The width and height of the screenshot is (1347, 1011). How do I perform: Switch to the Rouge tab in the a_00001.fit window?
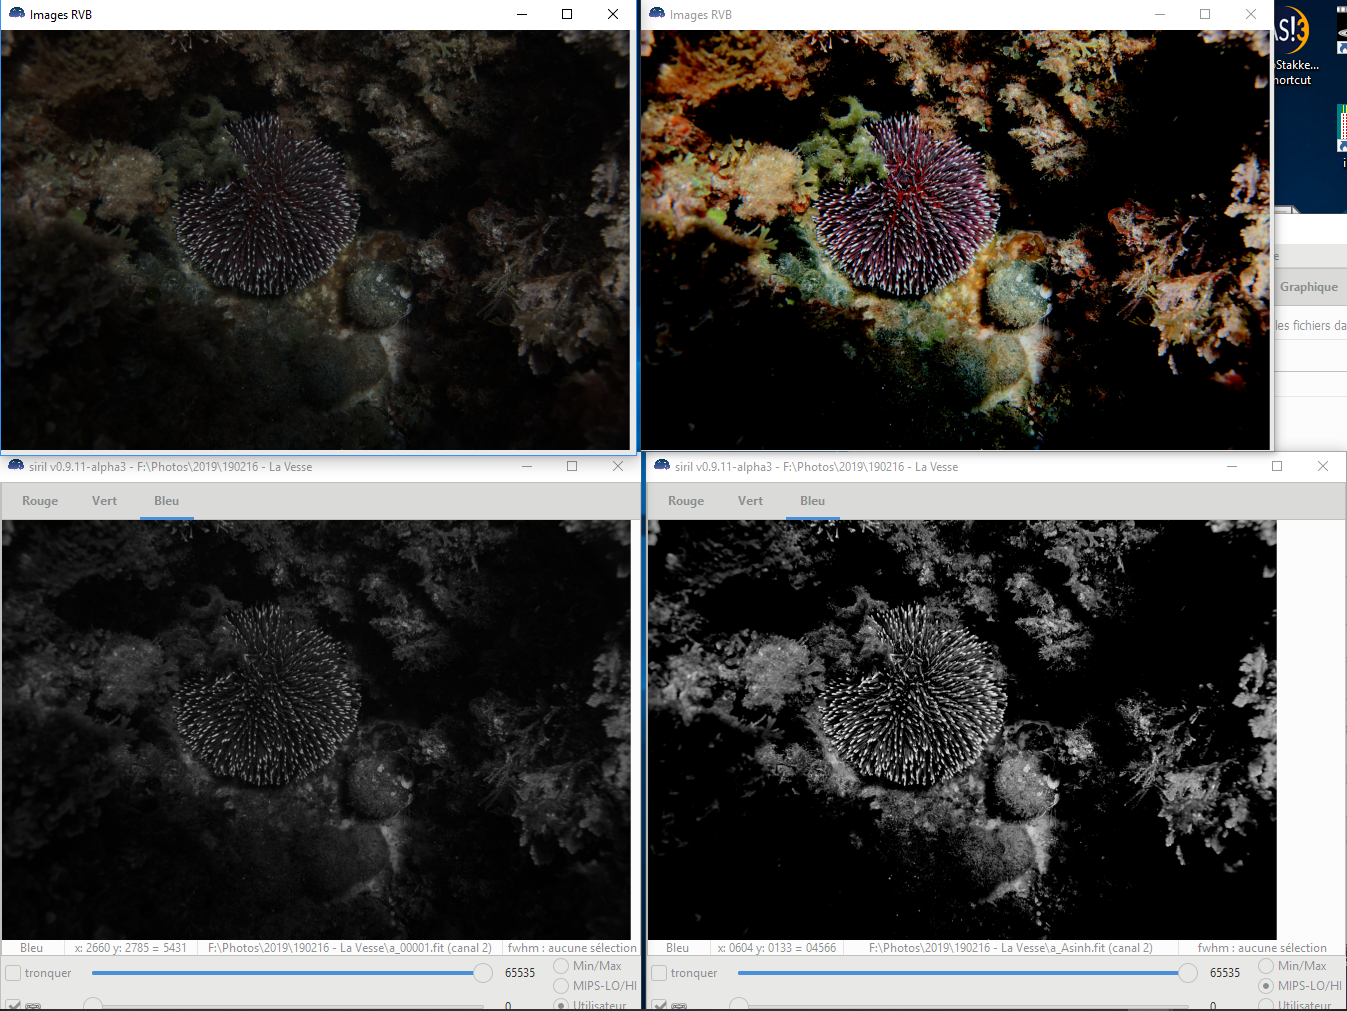coord(40,501)
